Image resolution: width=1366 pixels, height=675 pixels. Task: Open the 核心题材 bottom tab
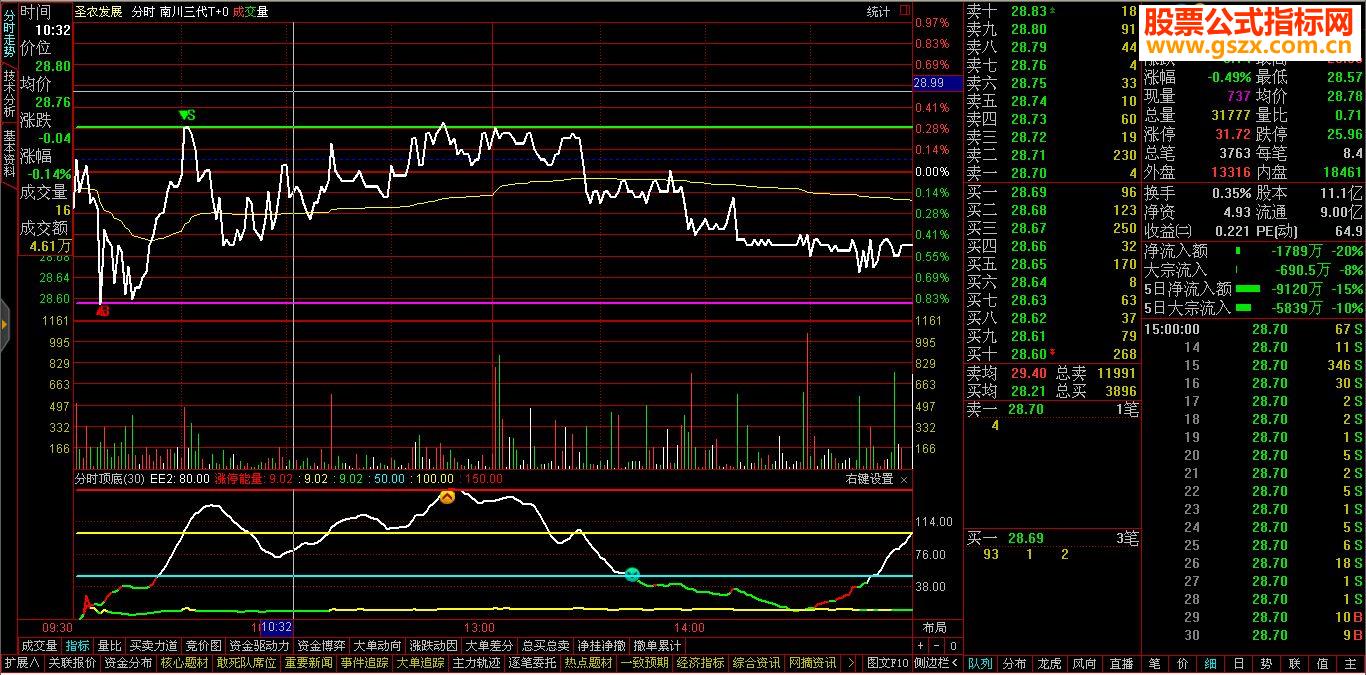[x=184, y=663]
